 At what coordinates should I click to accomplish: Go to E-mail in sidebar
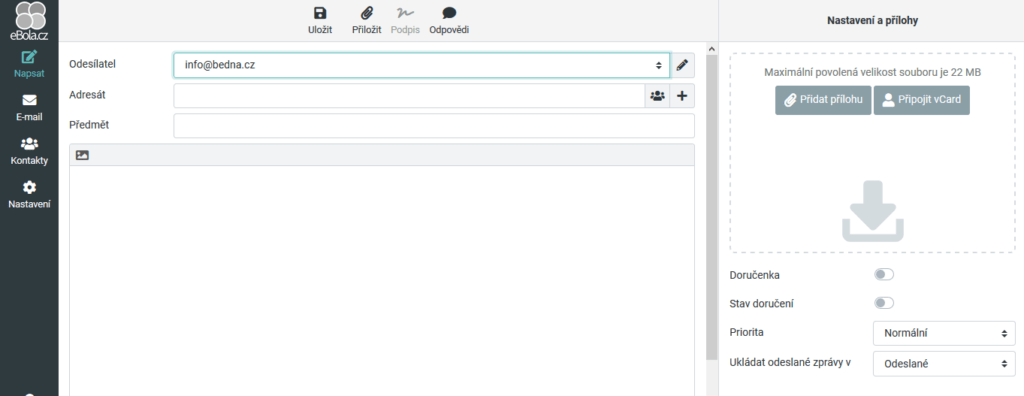click(29, 108)
